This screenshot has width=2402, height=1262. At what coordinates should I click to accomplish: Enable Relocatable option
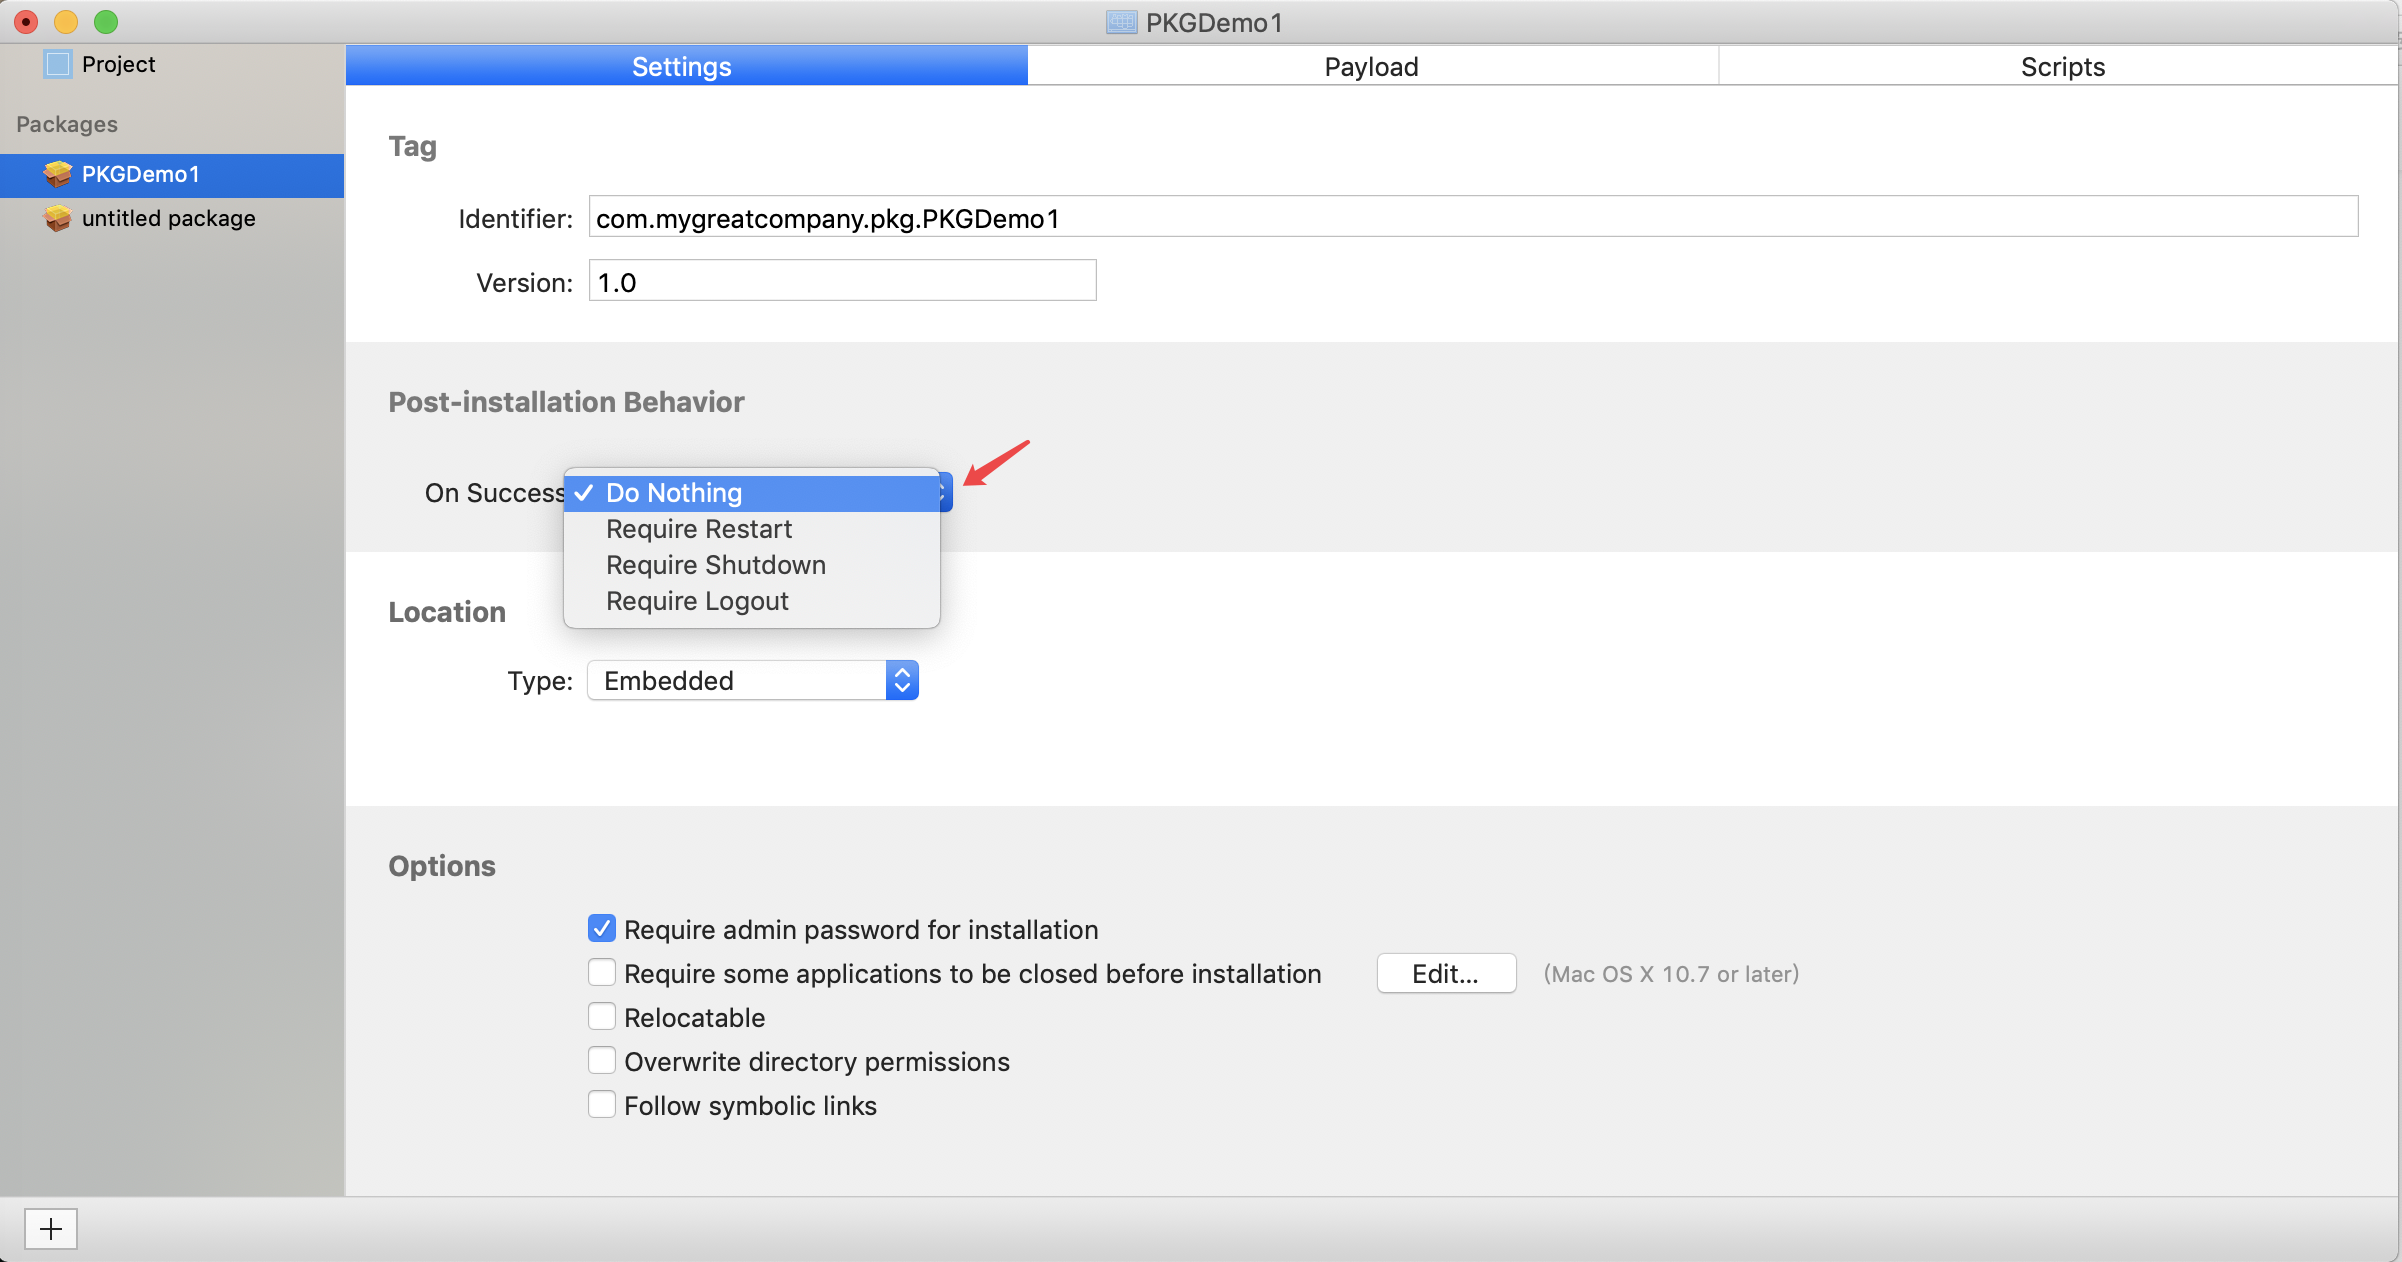coord(601,1016)
